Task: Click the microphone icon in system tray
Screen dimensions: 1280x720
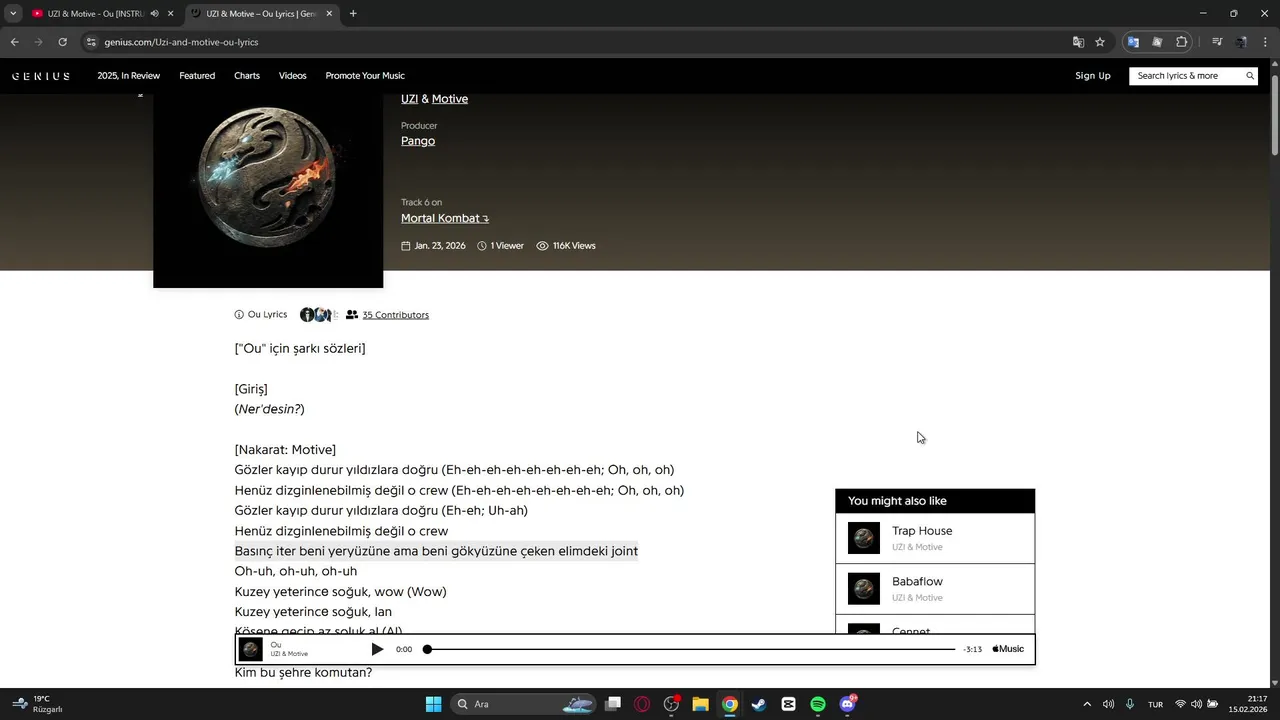Action: pos(1130,704)
